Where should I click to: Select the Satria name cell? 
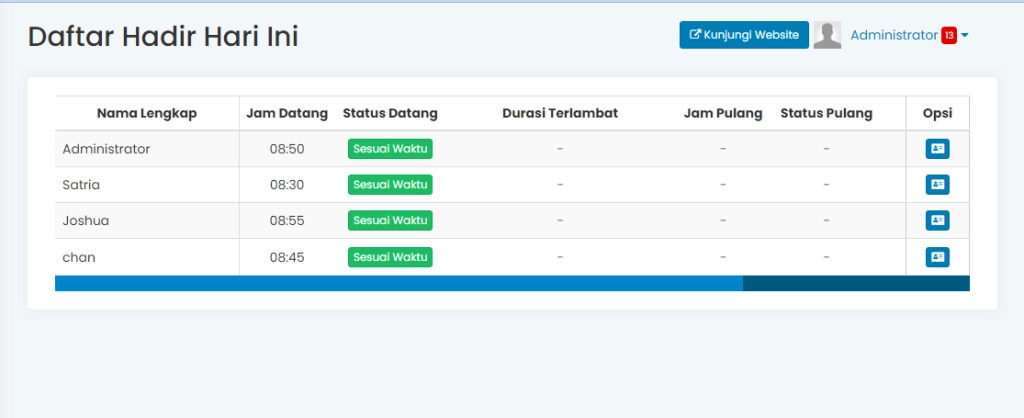click(x=81, y=185)
